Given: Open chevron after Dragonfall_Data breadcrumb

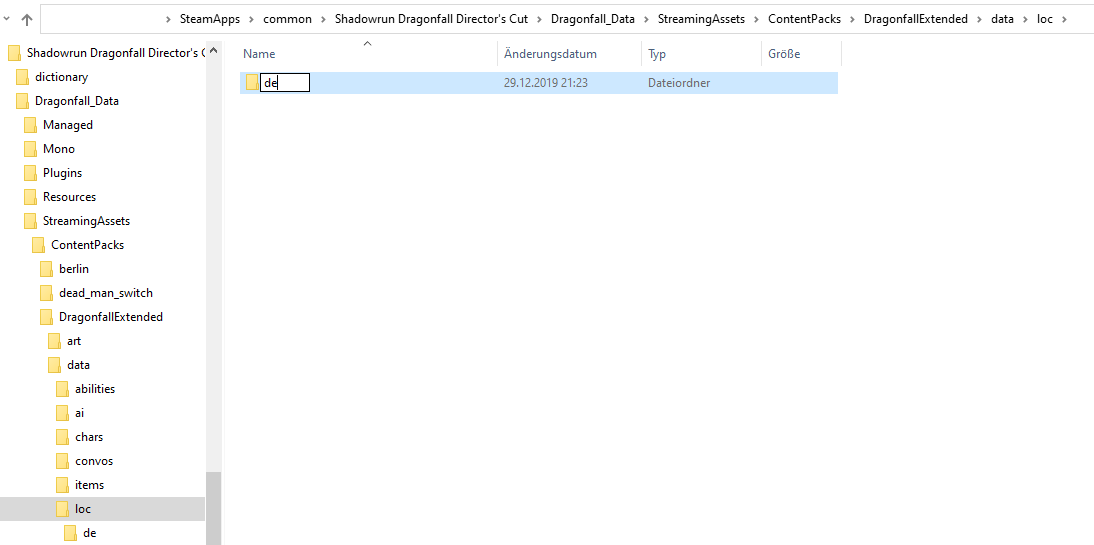Looking at the screenshot, I should coord(646,20).
